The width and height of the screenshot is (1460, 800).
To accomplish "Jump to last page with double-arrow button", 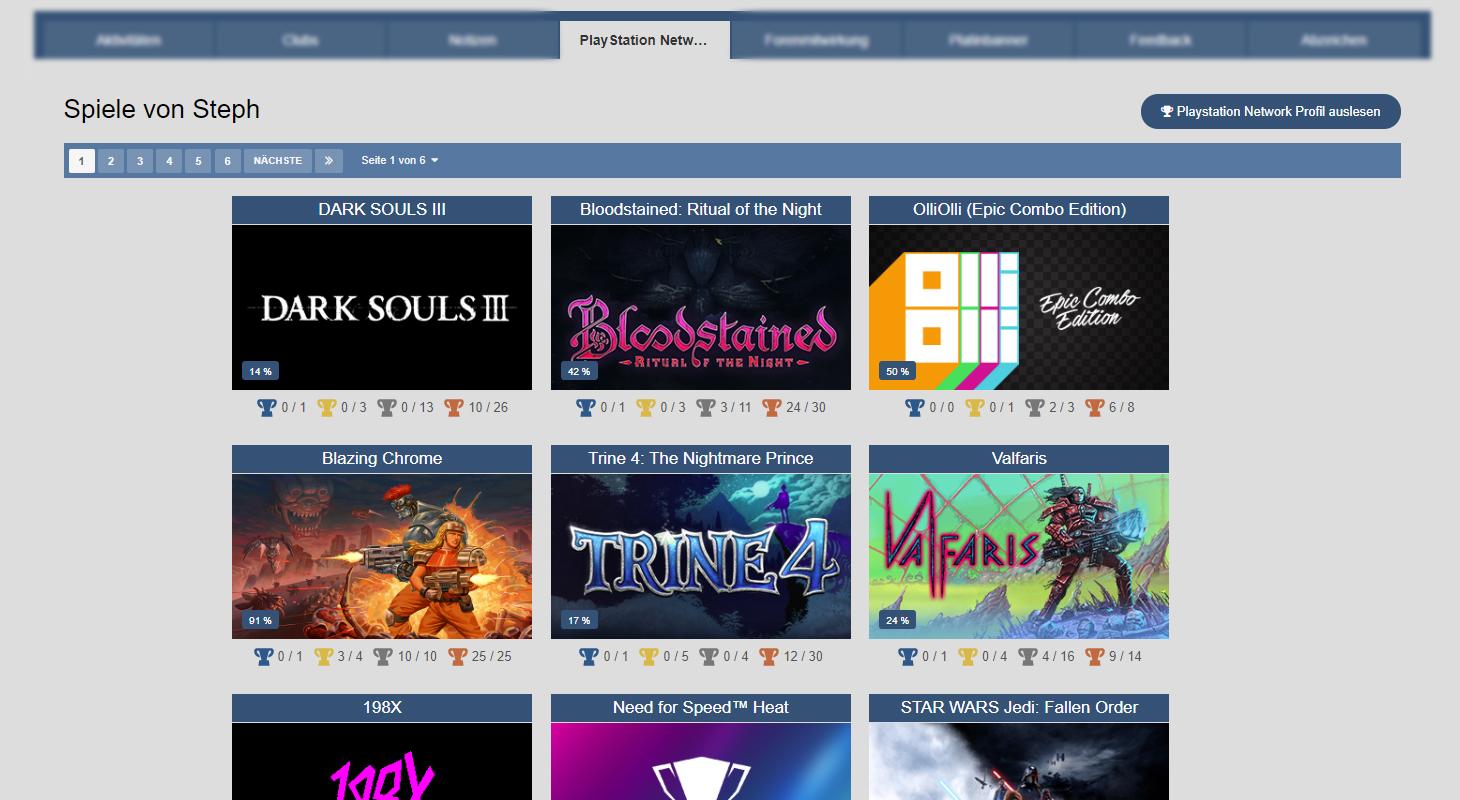I will pos(329,160).
